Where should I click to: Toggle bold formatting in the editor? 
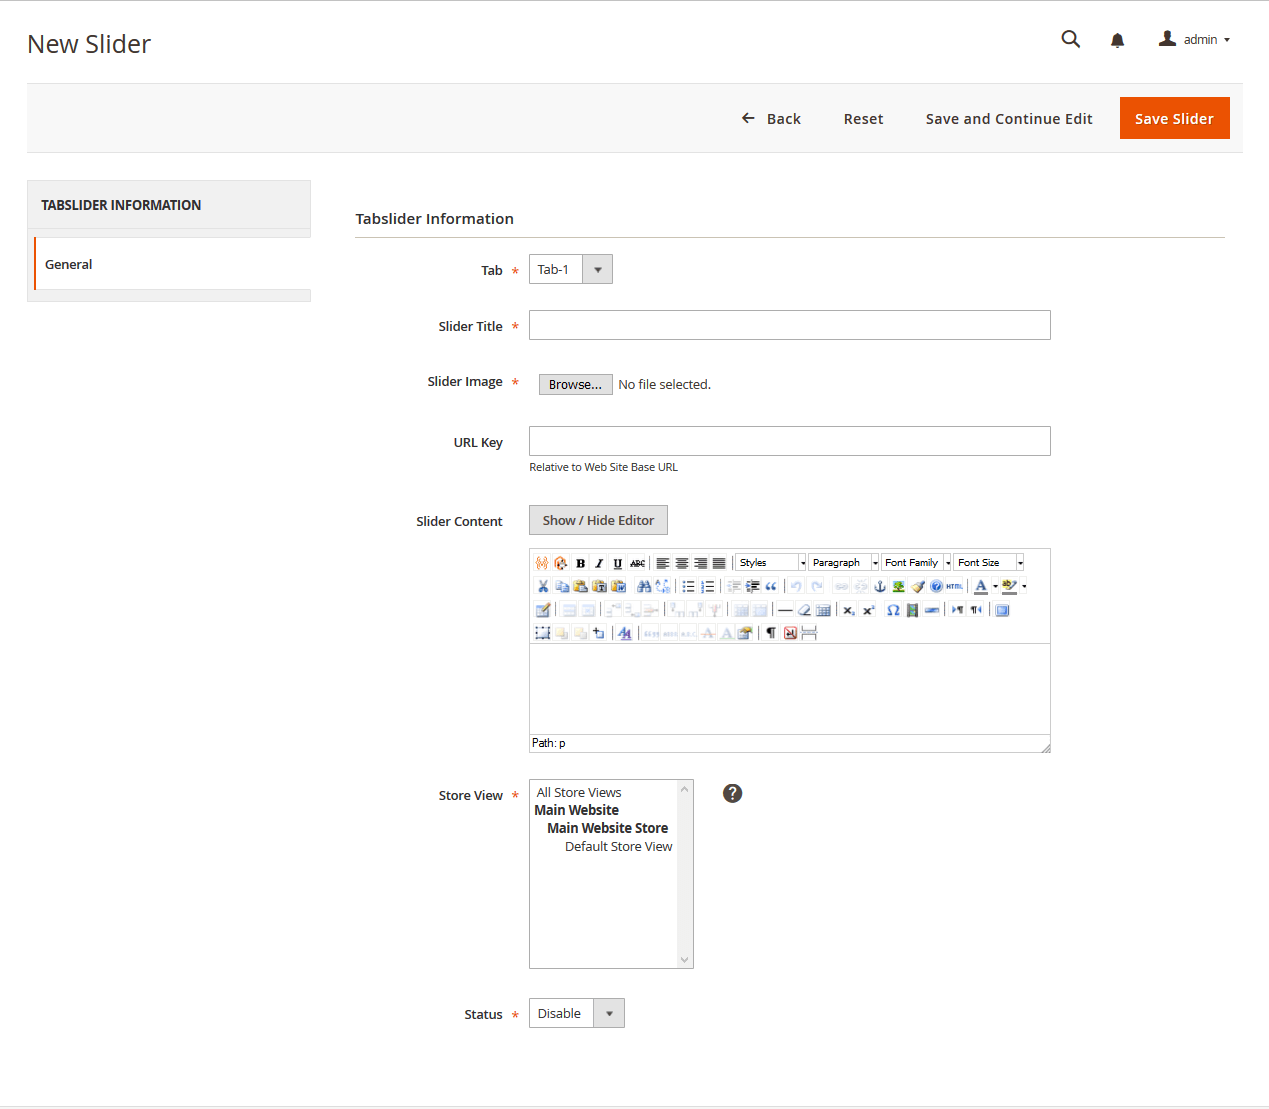580,563
